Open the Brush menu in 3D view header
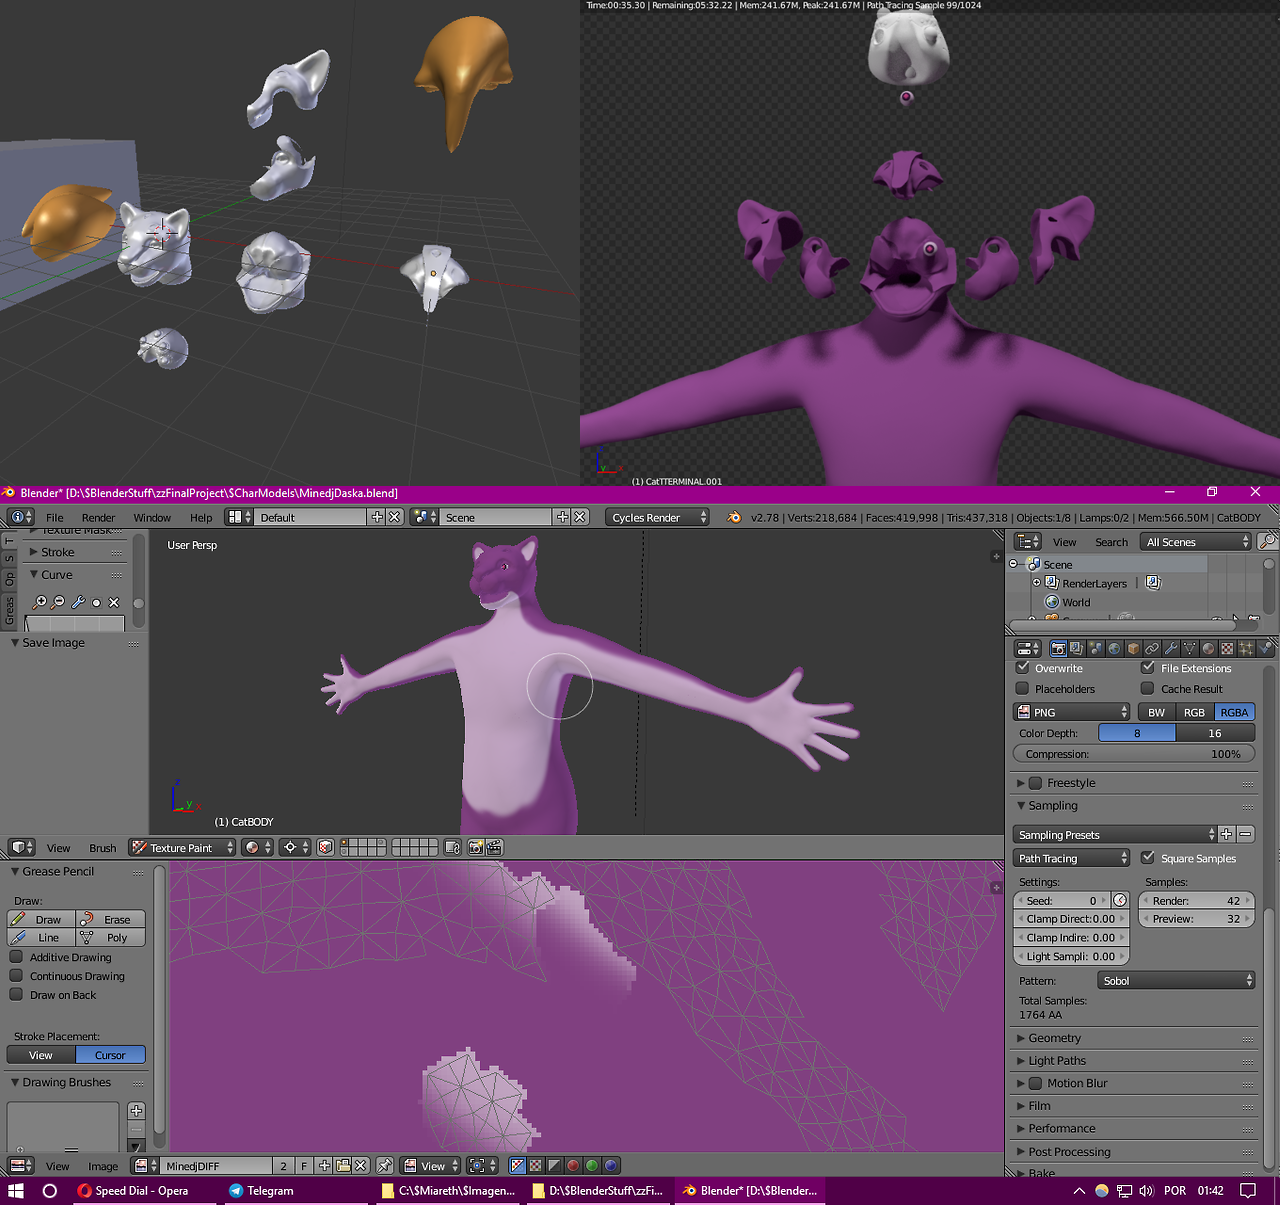 (x=103, y=848)
